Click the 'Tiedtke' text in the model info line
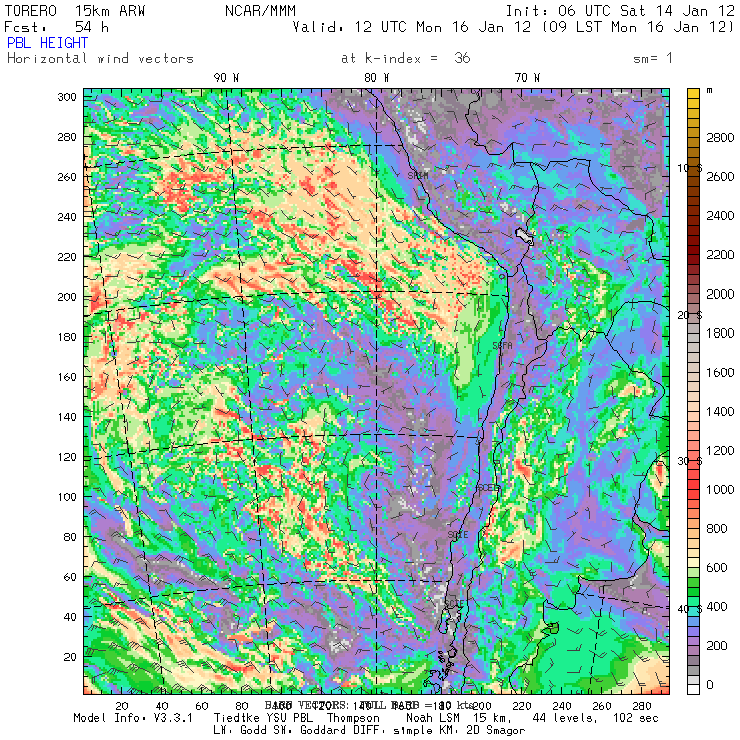The height and width of the screenshot is (740, 740). point(236,718)
